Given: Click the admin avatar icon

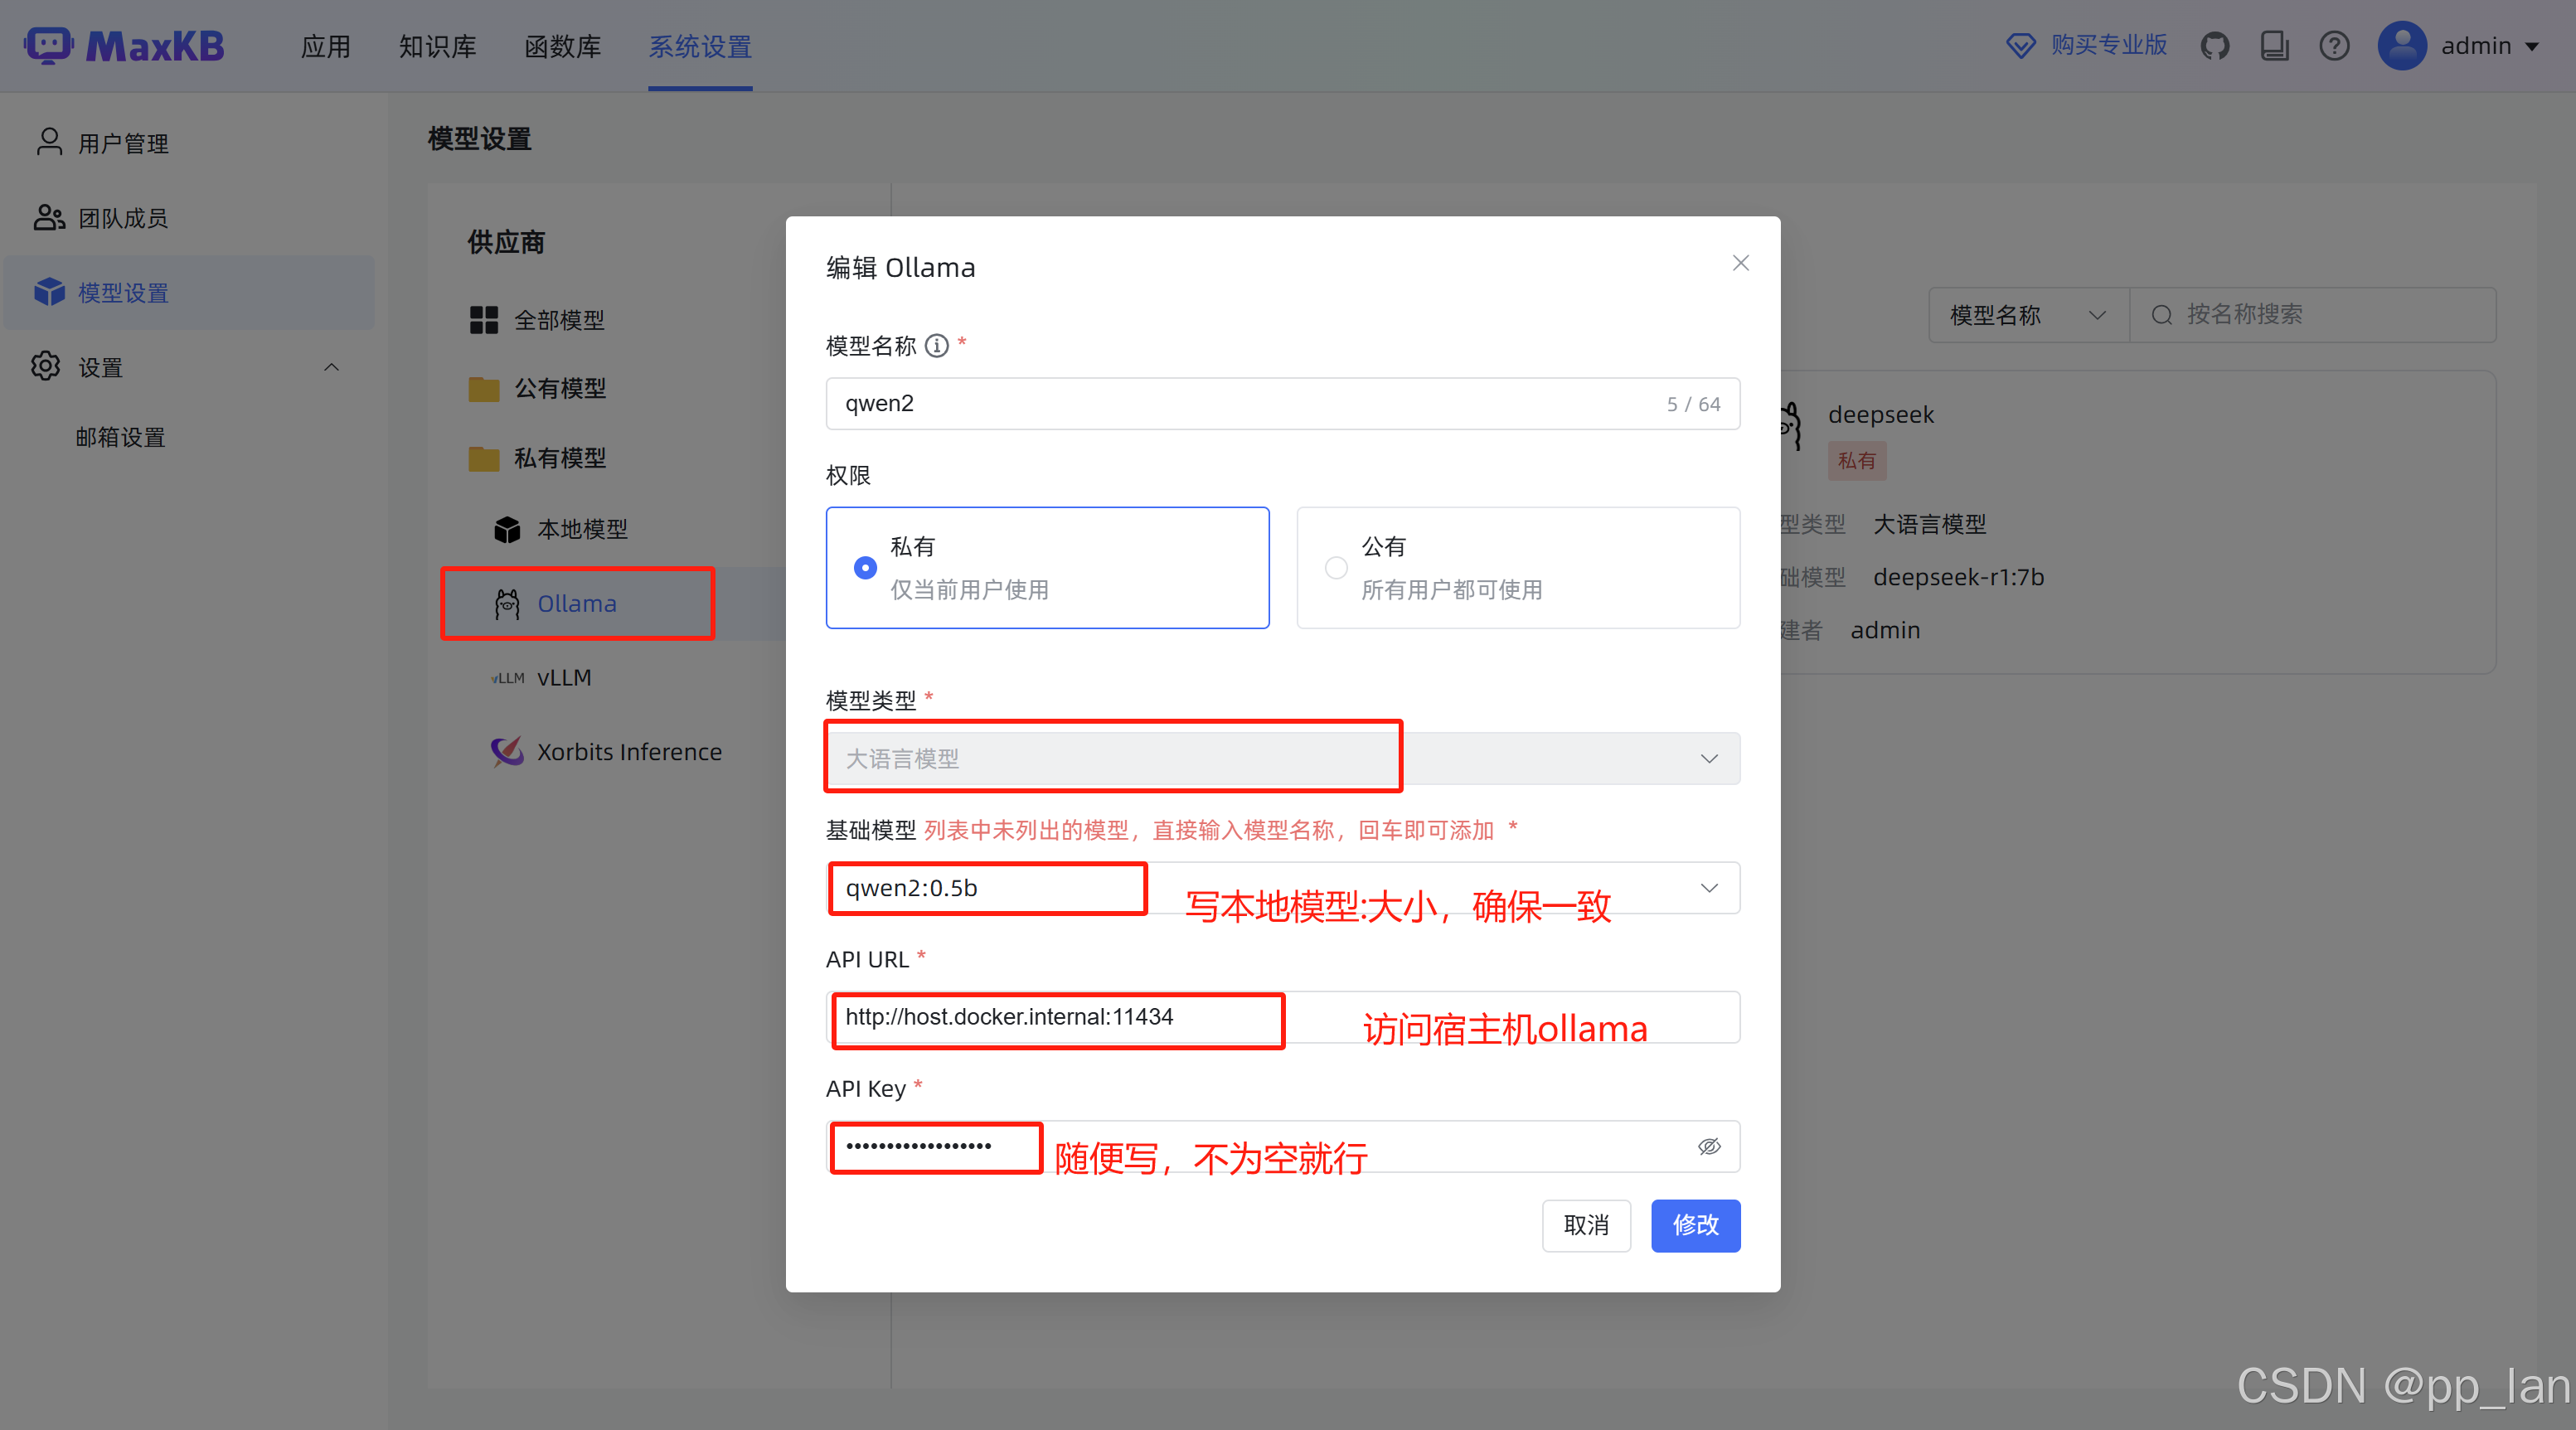Looking at the screenshot, I should 2402,46.
